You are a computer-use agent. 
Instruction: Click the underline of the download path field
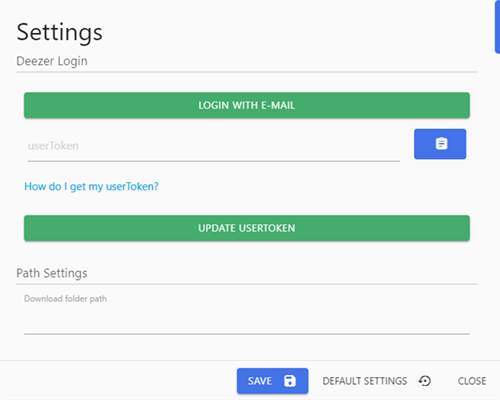click(x=247, y=334)
